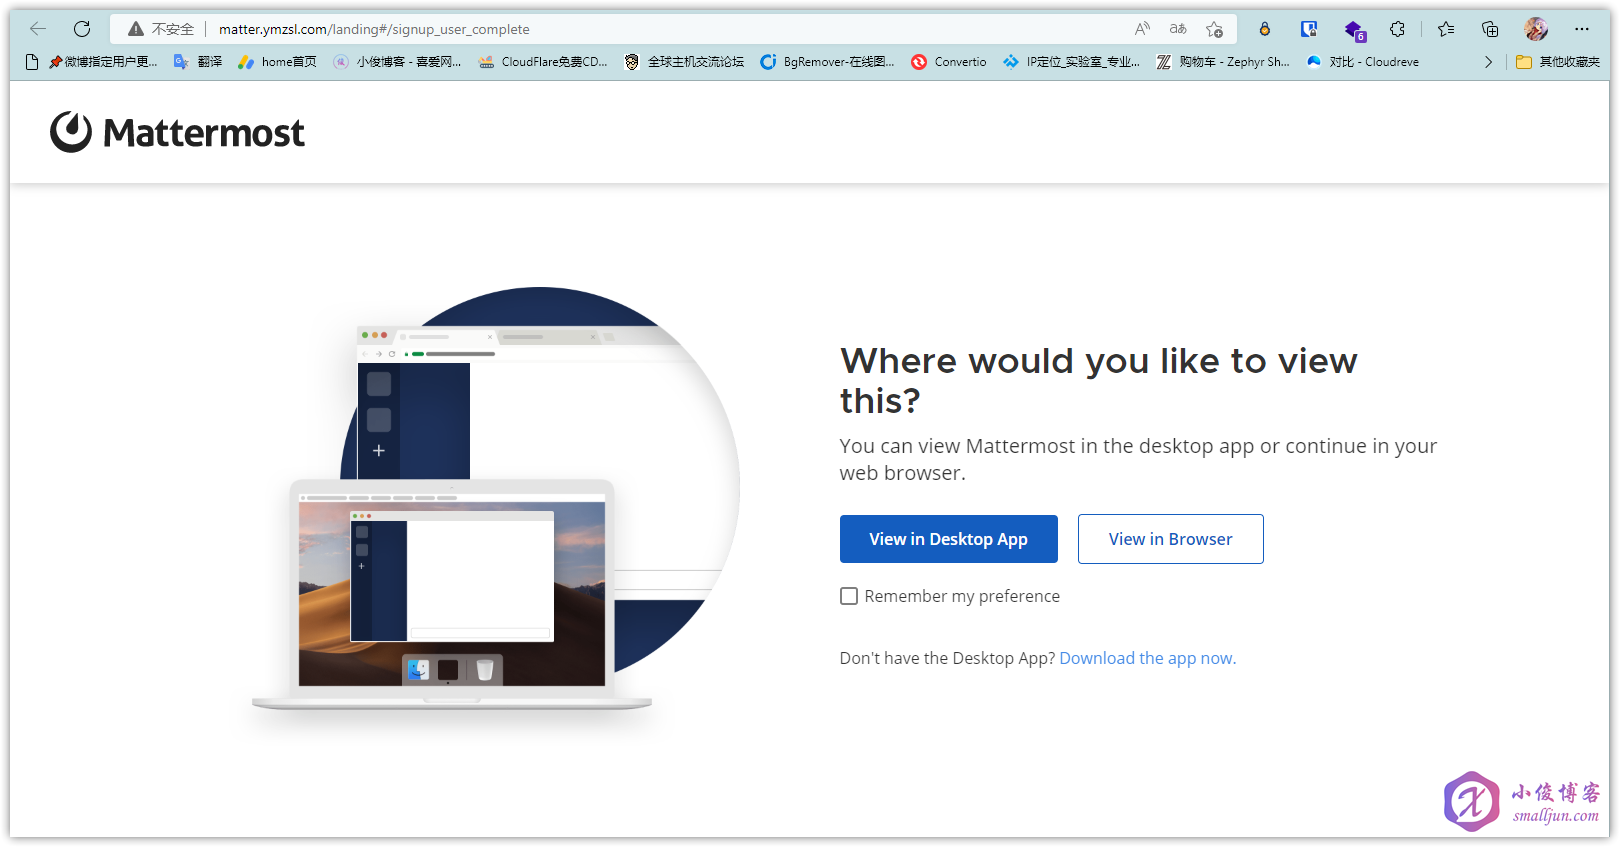Open the 小俊博客 bookmark
1620x847 pixels.
[x=397, y=62]
